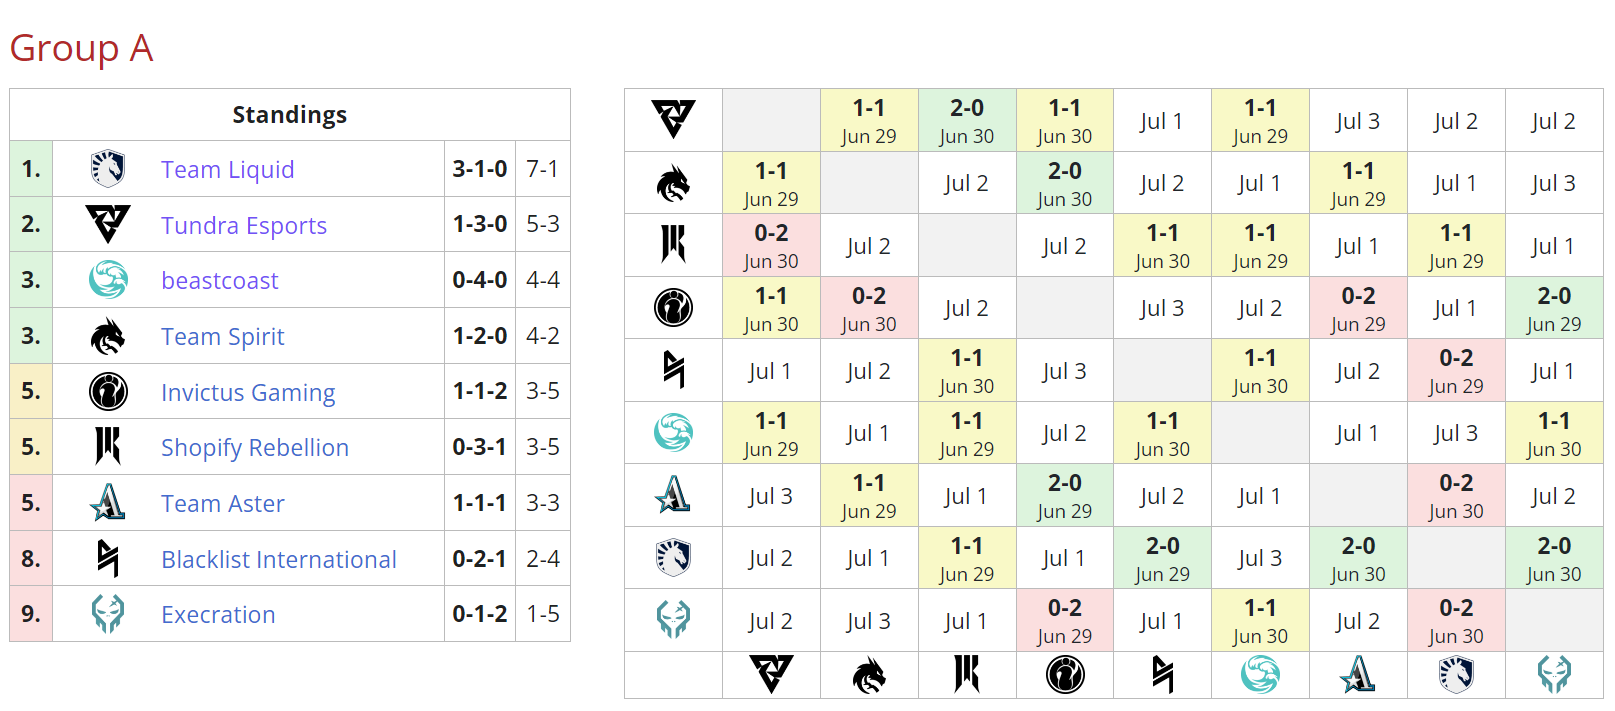Image resolution: width=1615 pixels, height=711 pixels.
Task: Click Invictus Gaming logo in Standings table
Action: point(108,392)
